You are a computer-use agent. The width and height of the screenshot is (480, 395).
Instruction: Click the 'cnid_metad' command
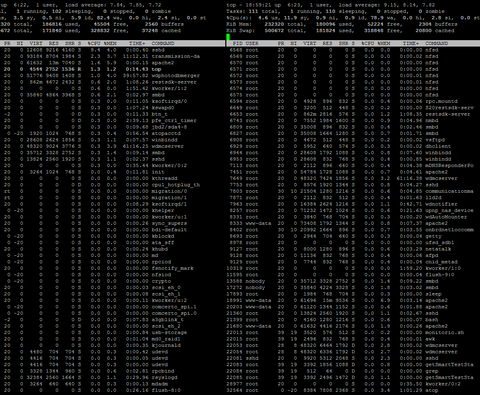441,262
